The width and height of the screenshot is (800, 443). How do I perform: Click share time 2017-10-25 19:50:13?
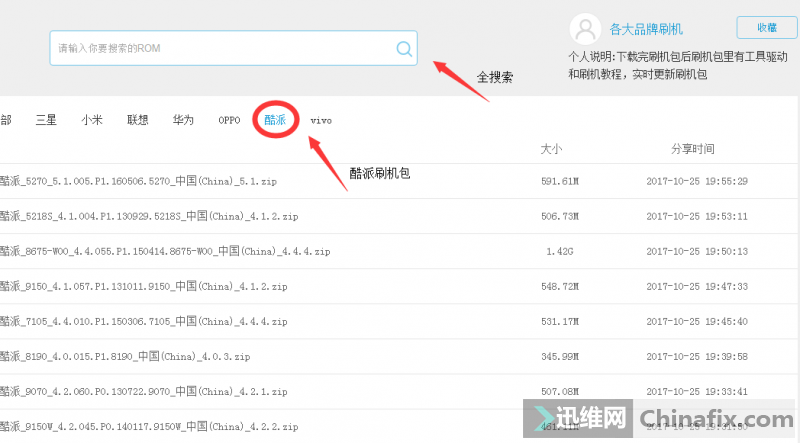pos(697,252)
